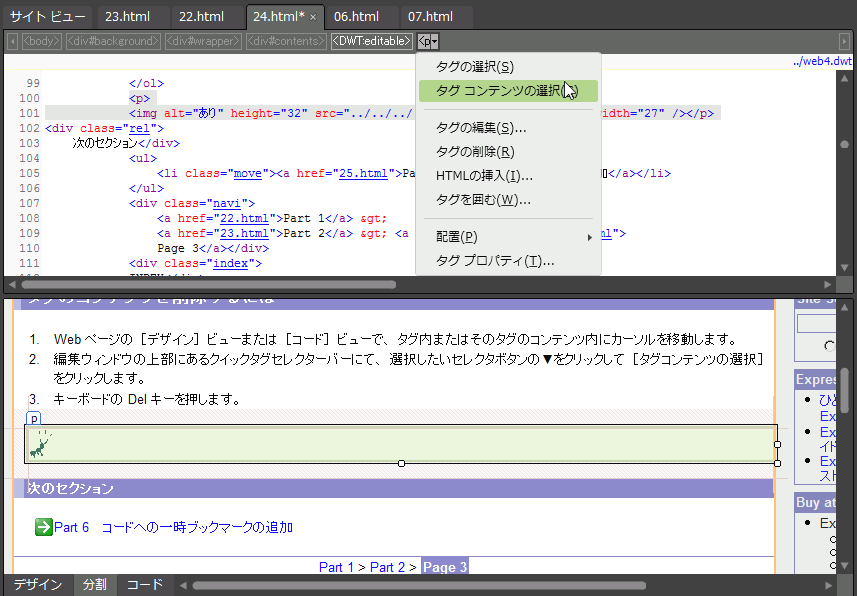Switch to デザイン view tab
The width and height of the screenshot is (857, 596).
point(37,585)
